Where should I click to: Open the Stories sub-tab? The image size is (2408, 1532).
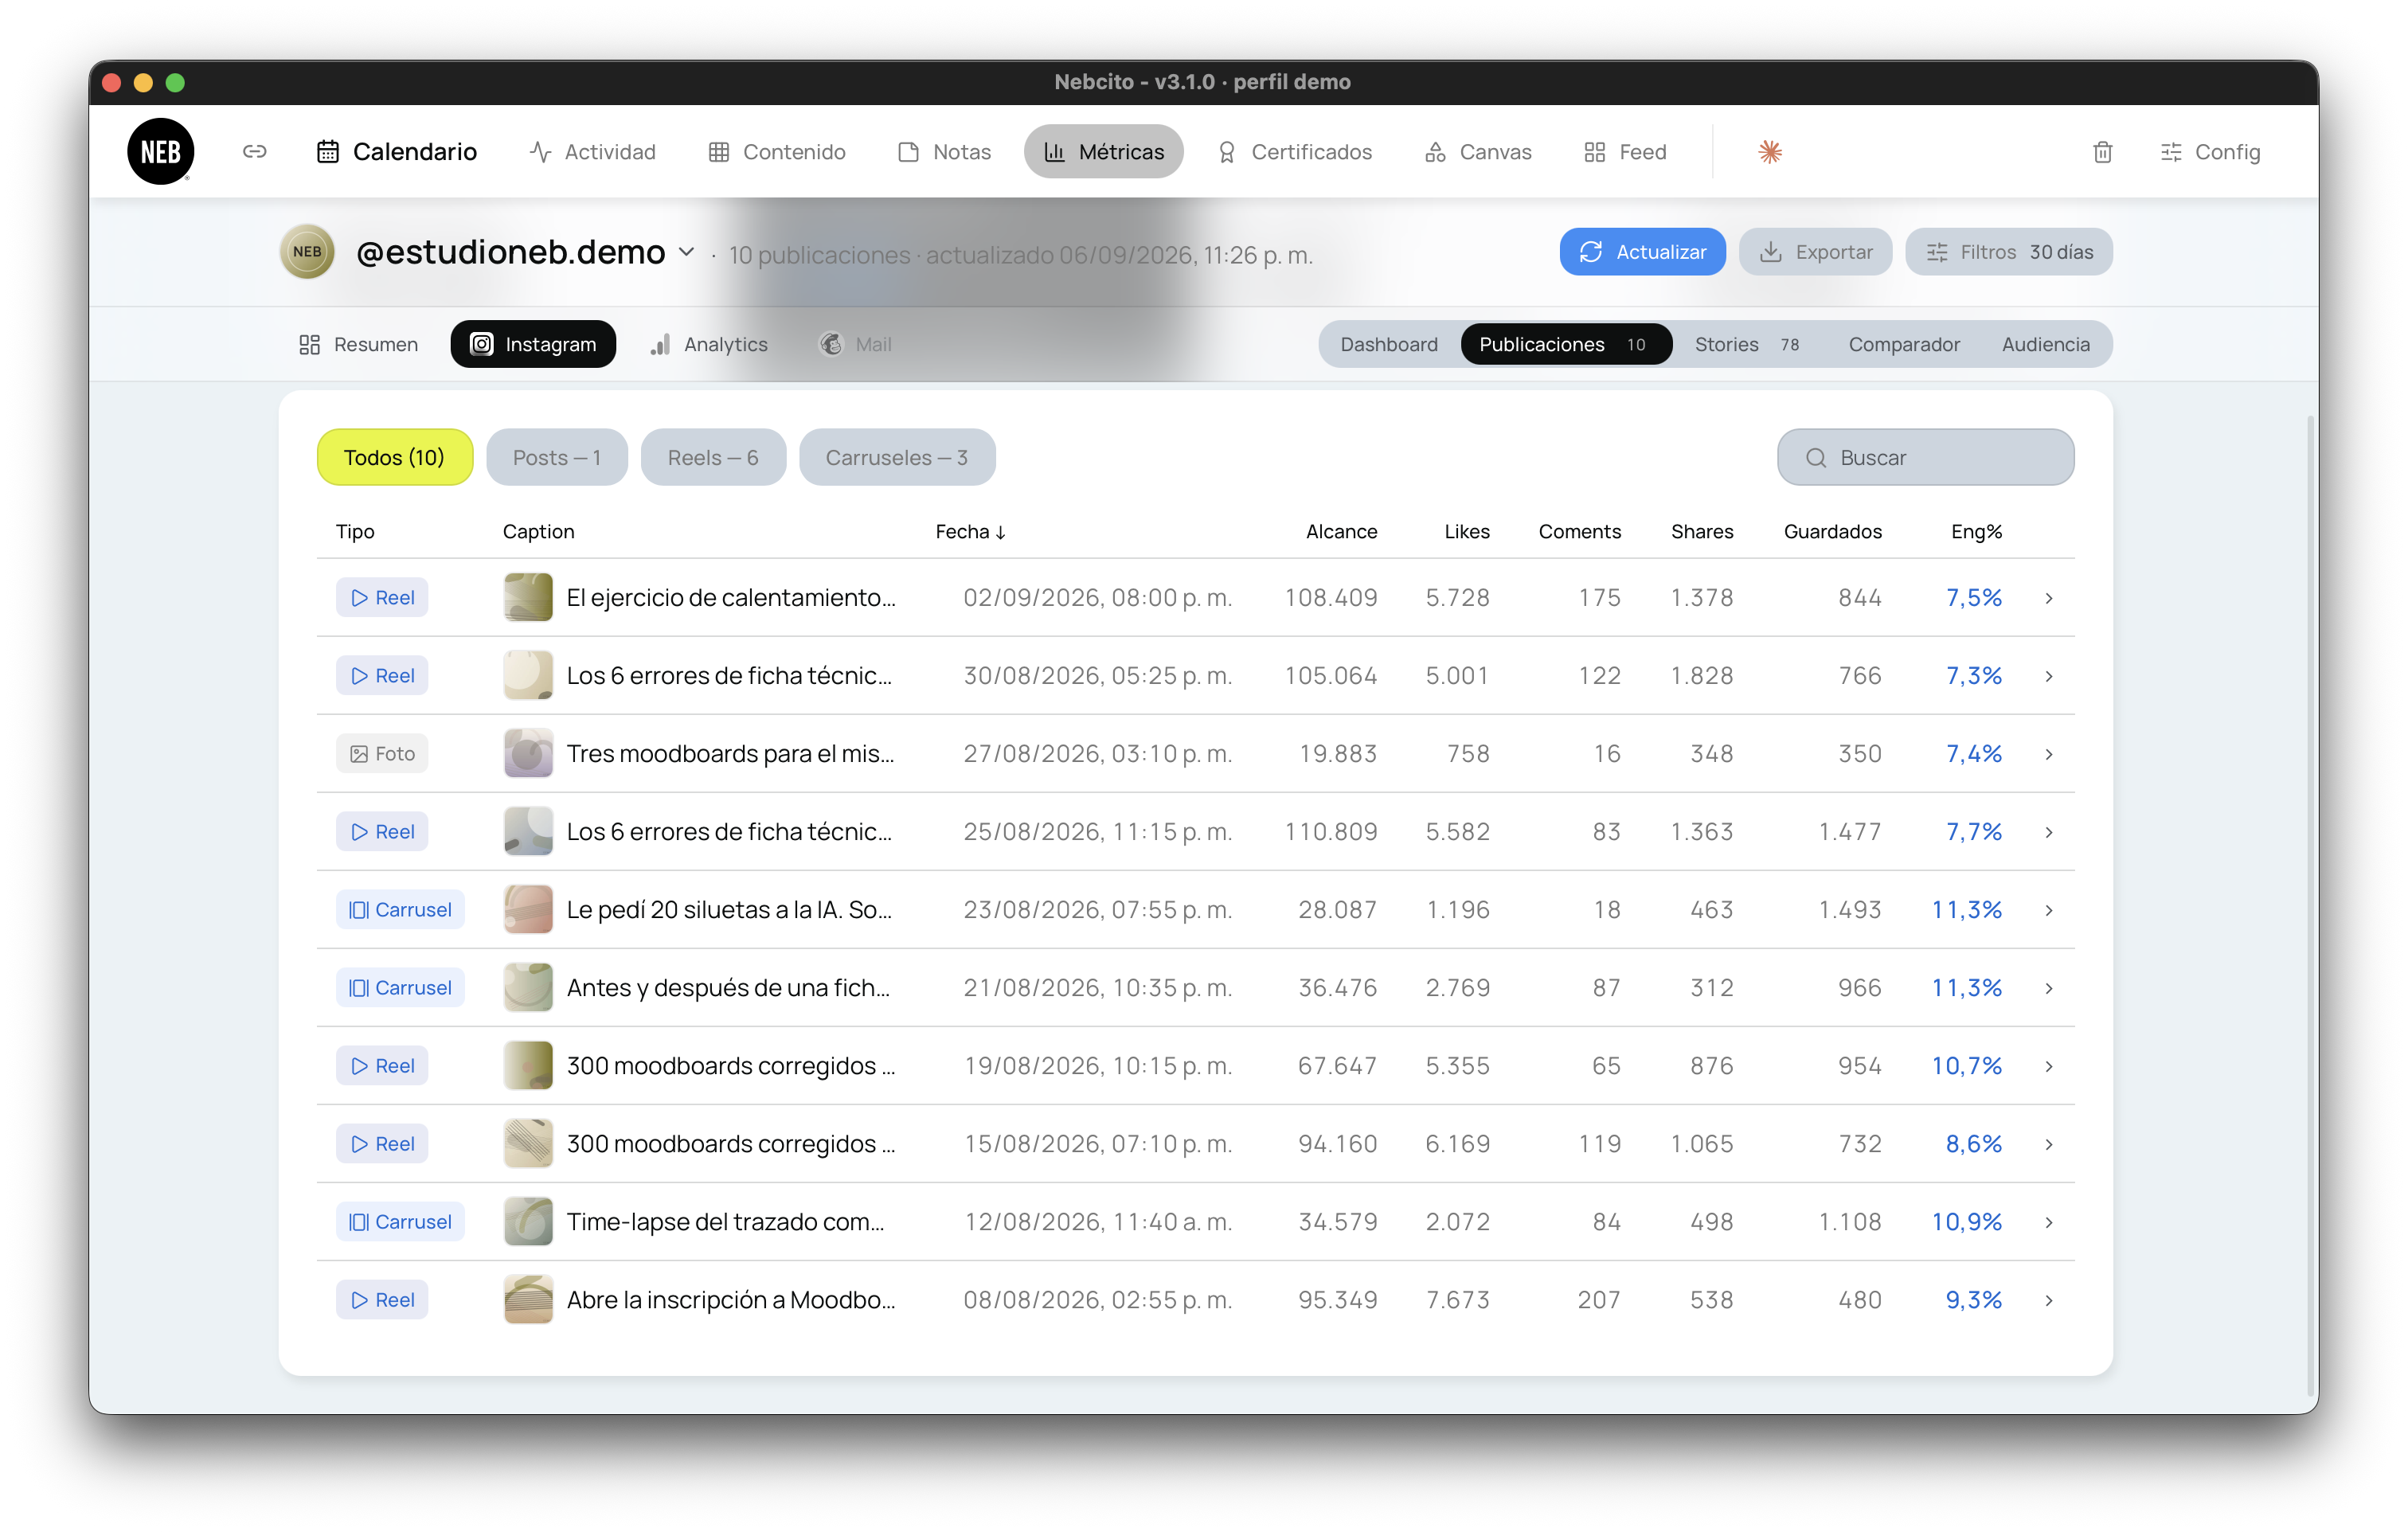(1746, 344)
